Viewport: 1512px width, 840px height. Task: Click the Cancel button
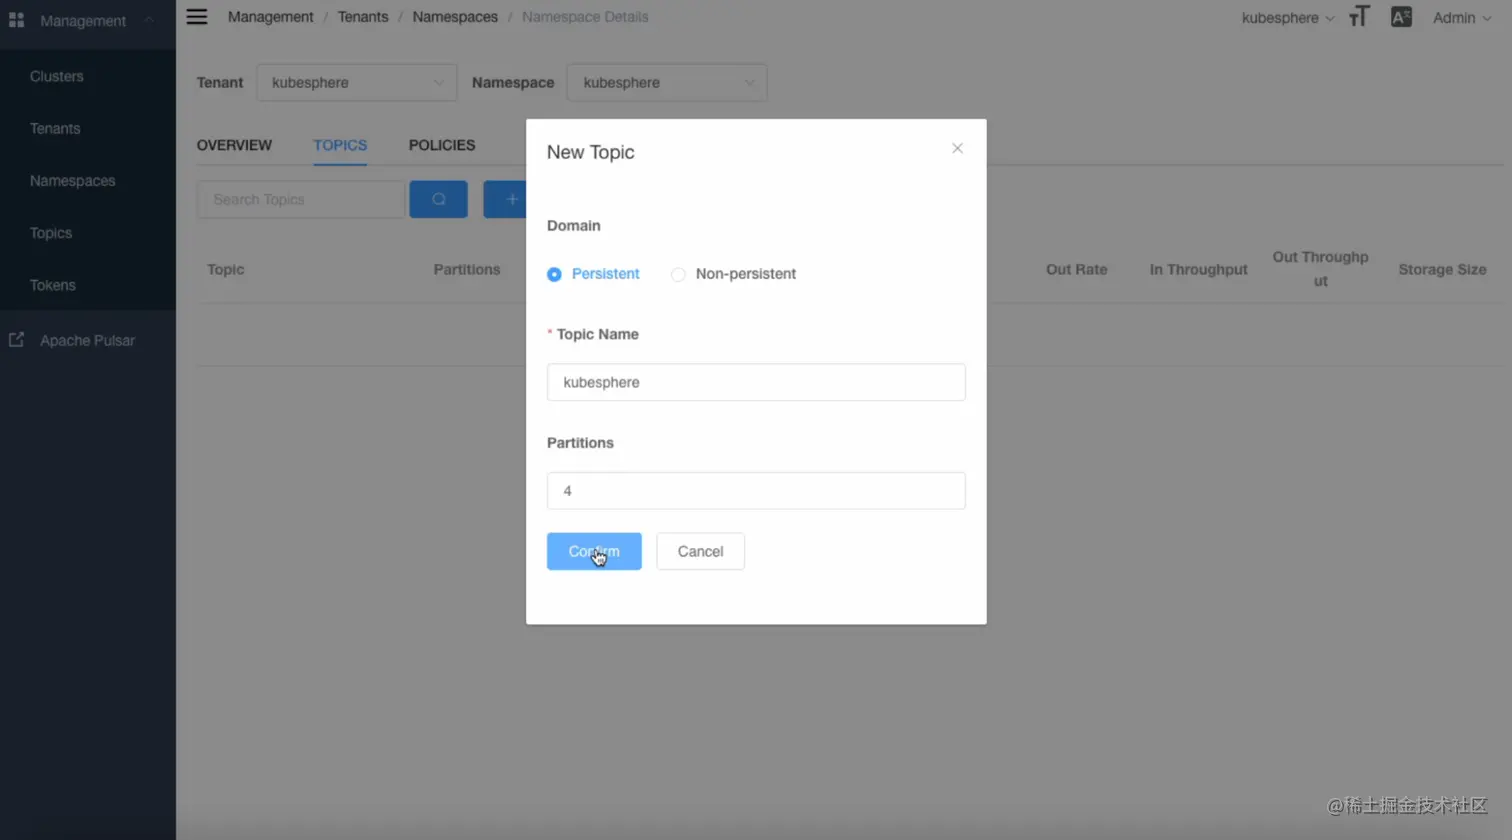pyautogui.click(x=700, y=551)
